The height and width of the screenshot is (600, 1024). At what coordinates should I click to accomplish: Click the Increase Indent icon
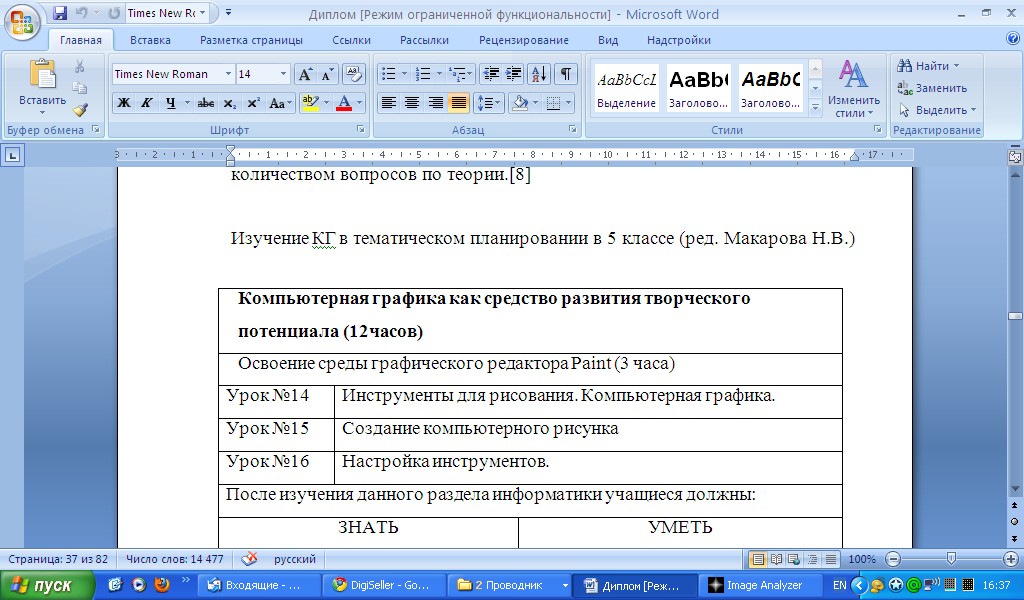[513, 74]
